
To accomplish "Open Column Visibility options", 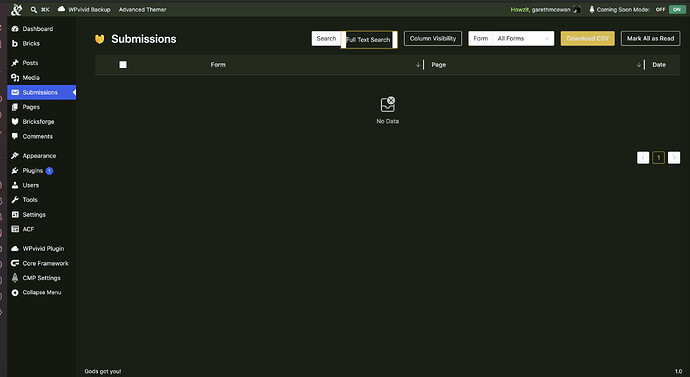I will pos(433,39).
